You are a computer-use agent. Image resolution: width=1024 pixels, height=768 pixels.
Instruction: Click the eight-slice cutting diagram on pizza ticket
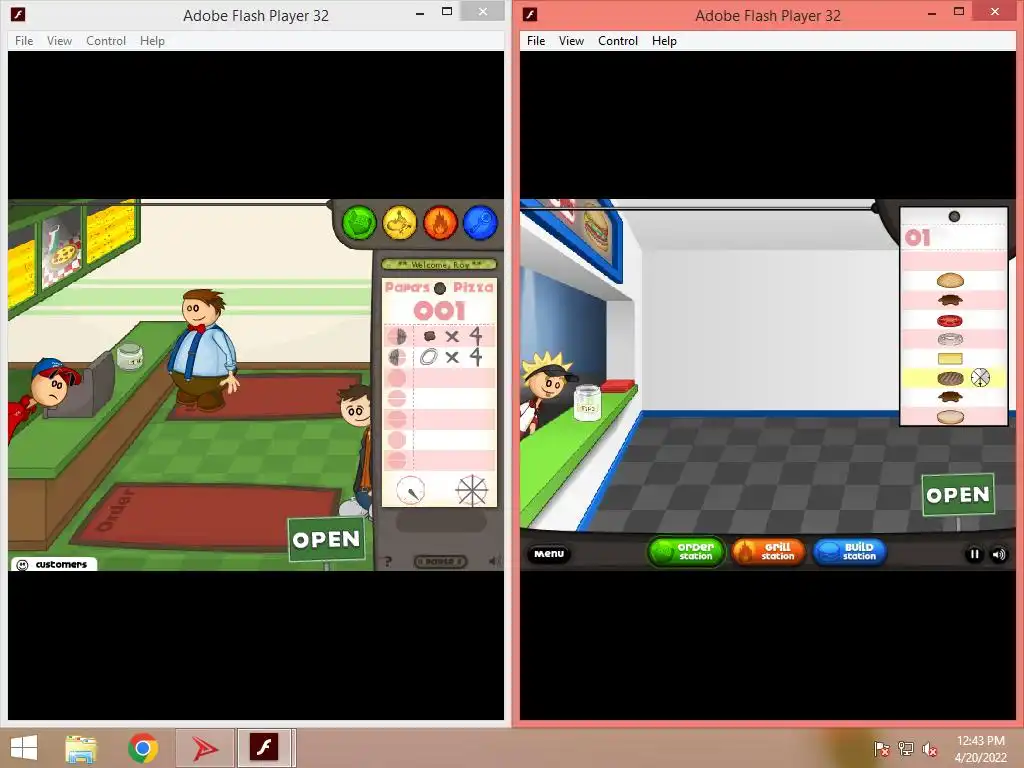[472, 490]
